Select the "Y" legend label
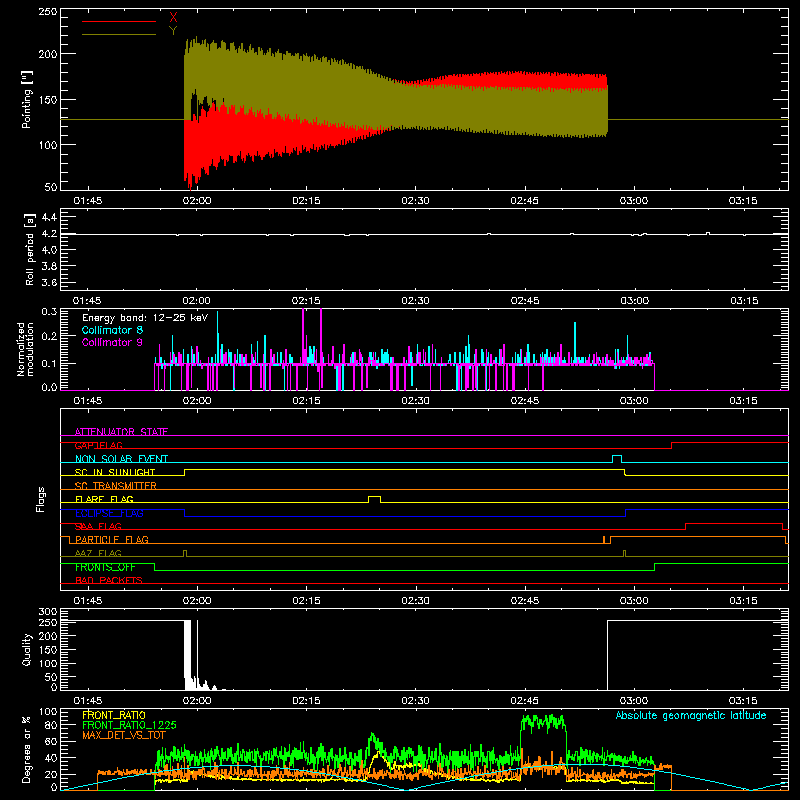Viewport: 800px width, 800px height. 173,31
